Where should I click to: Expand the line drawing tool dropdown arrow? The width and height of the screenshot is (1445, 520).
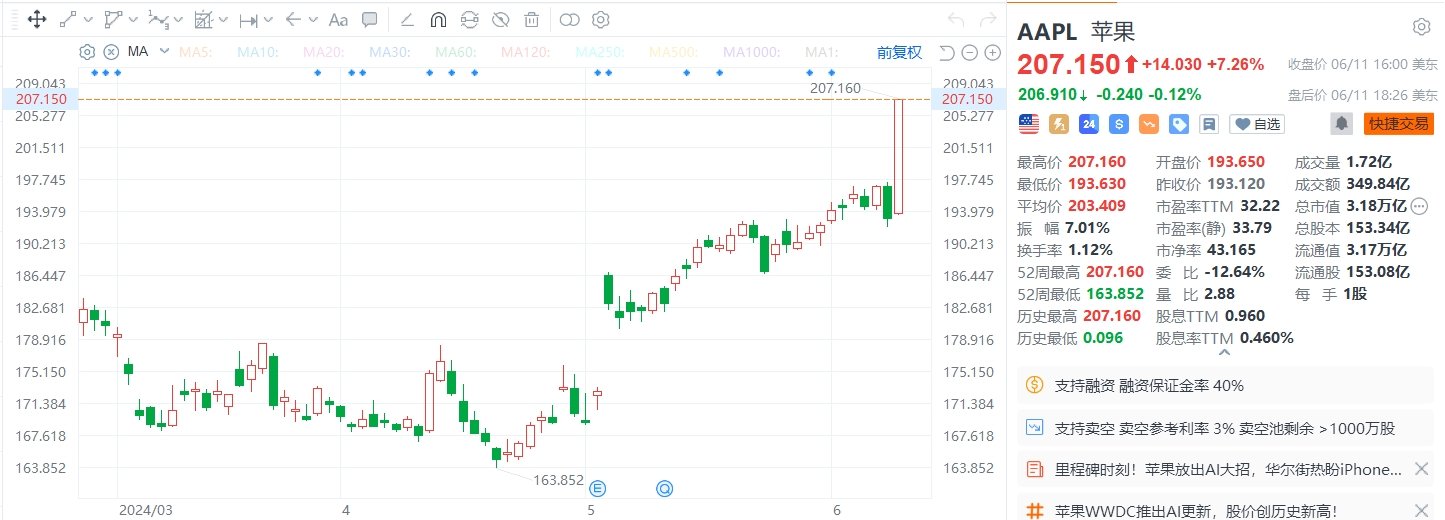pyautogui.click(x=88, y=19)
